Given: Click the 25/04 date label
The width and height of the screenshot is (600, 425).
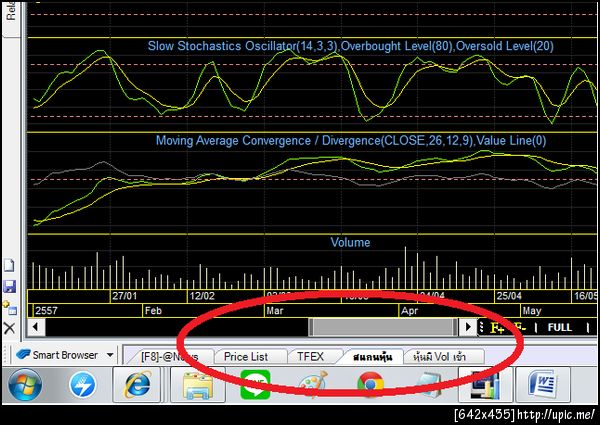Looking at the screenshot, I should tap(509, 296).
